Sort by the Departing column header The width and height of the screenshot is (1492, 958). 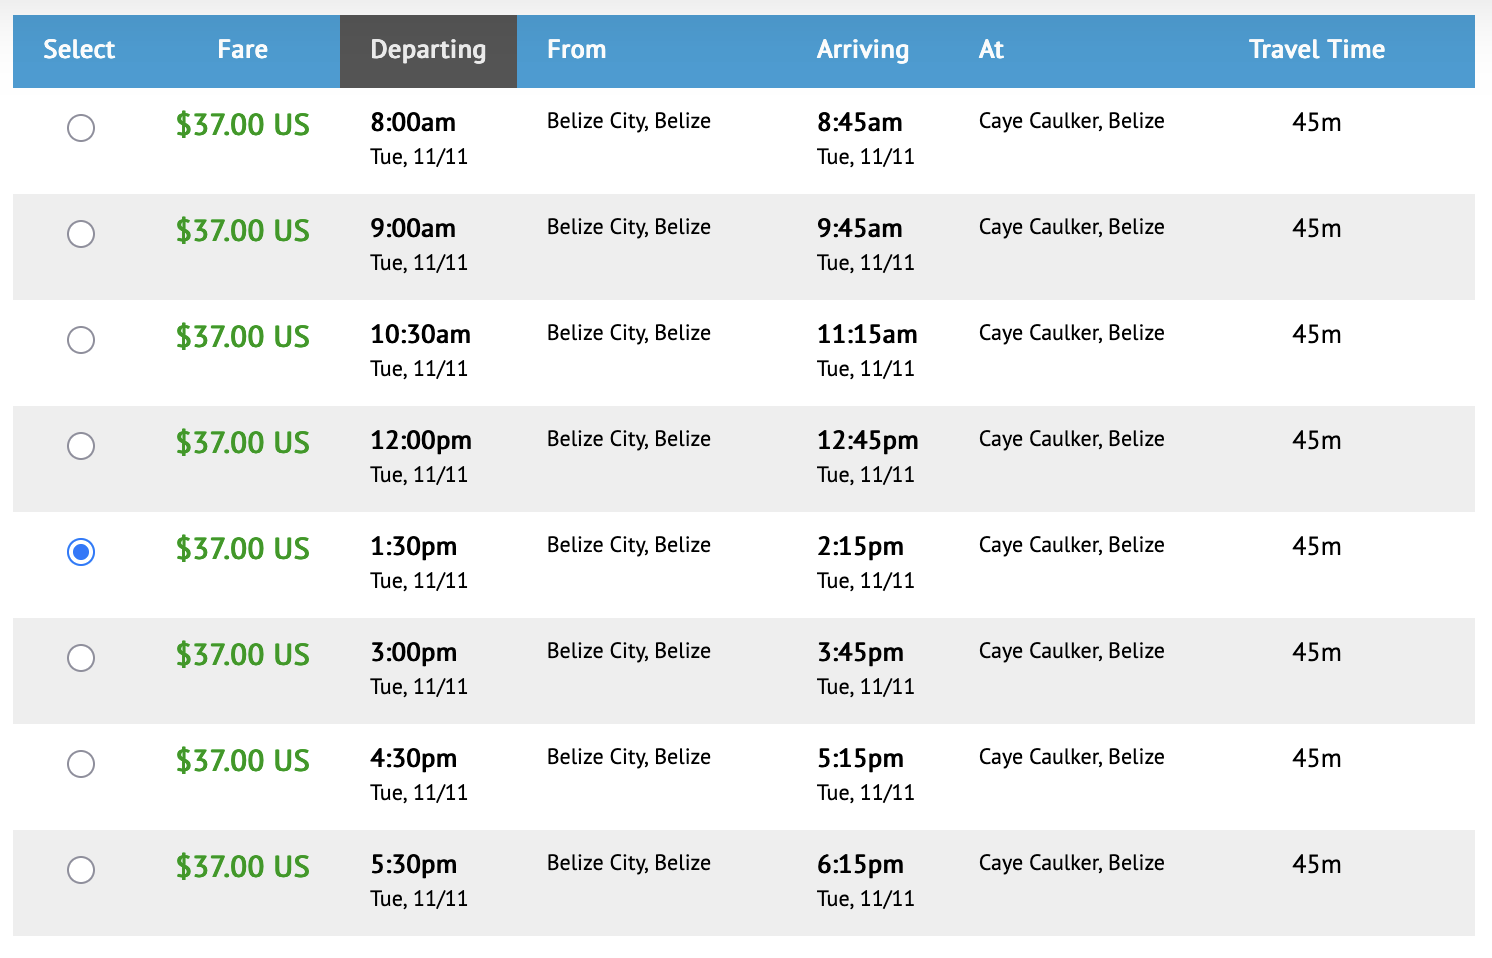tap(428, 51)
